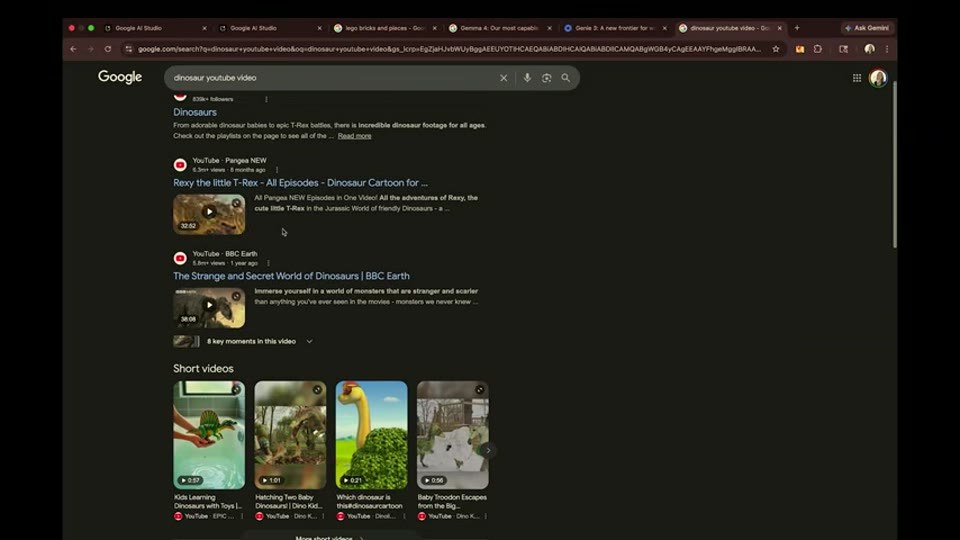
Task: Open the orange extension icon in the toolbar
Action: 800,49
